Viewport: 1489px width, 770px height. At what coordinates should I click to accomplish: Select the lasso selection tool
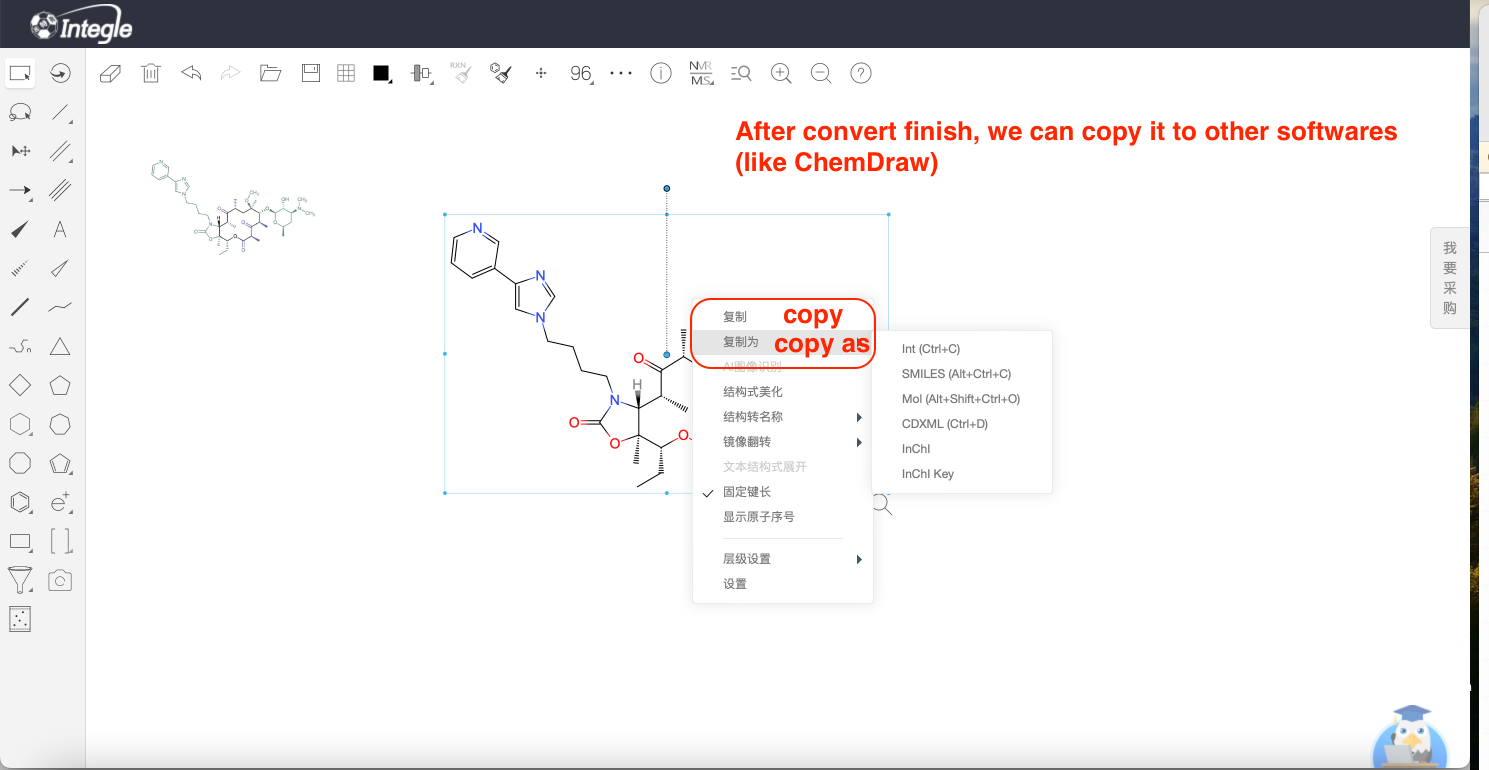(x=20, y=111)
